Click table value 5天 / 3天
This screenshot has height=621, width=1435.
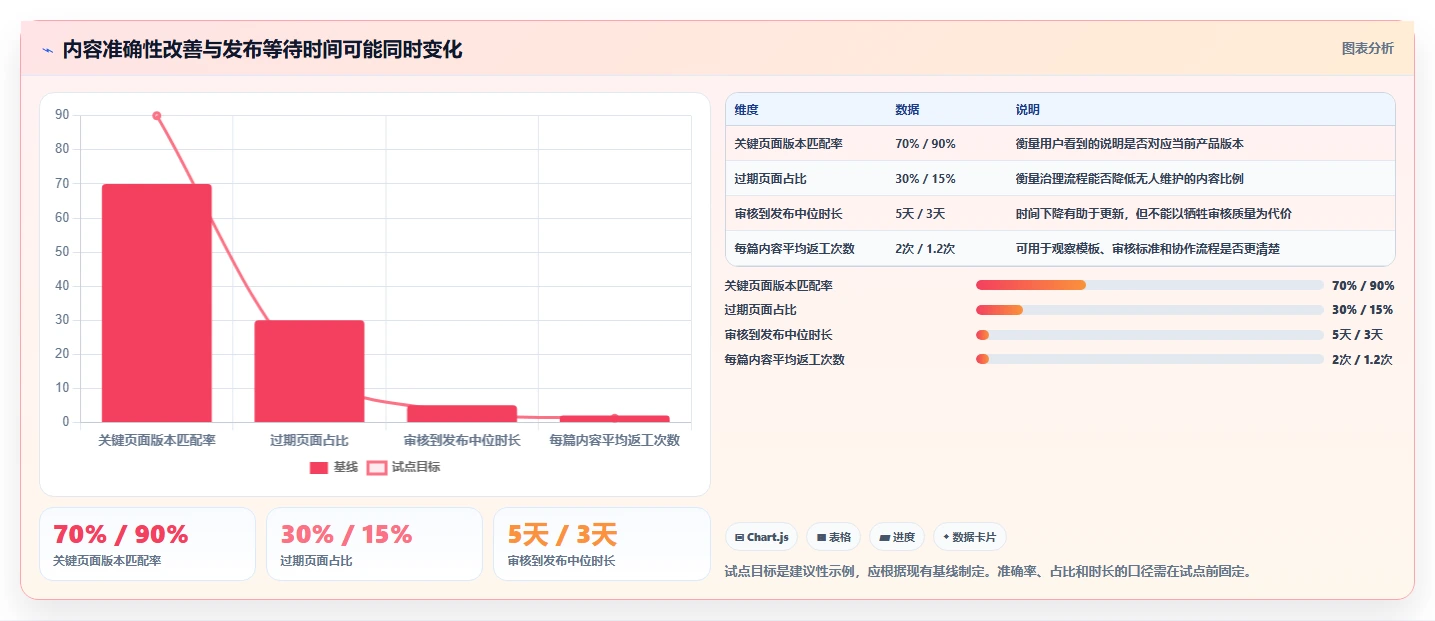(920, 214)
